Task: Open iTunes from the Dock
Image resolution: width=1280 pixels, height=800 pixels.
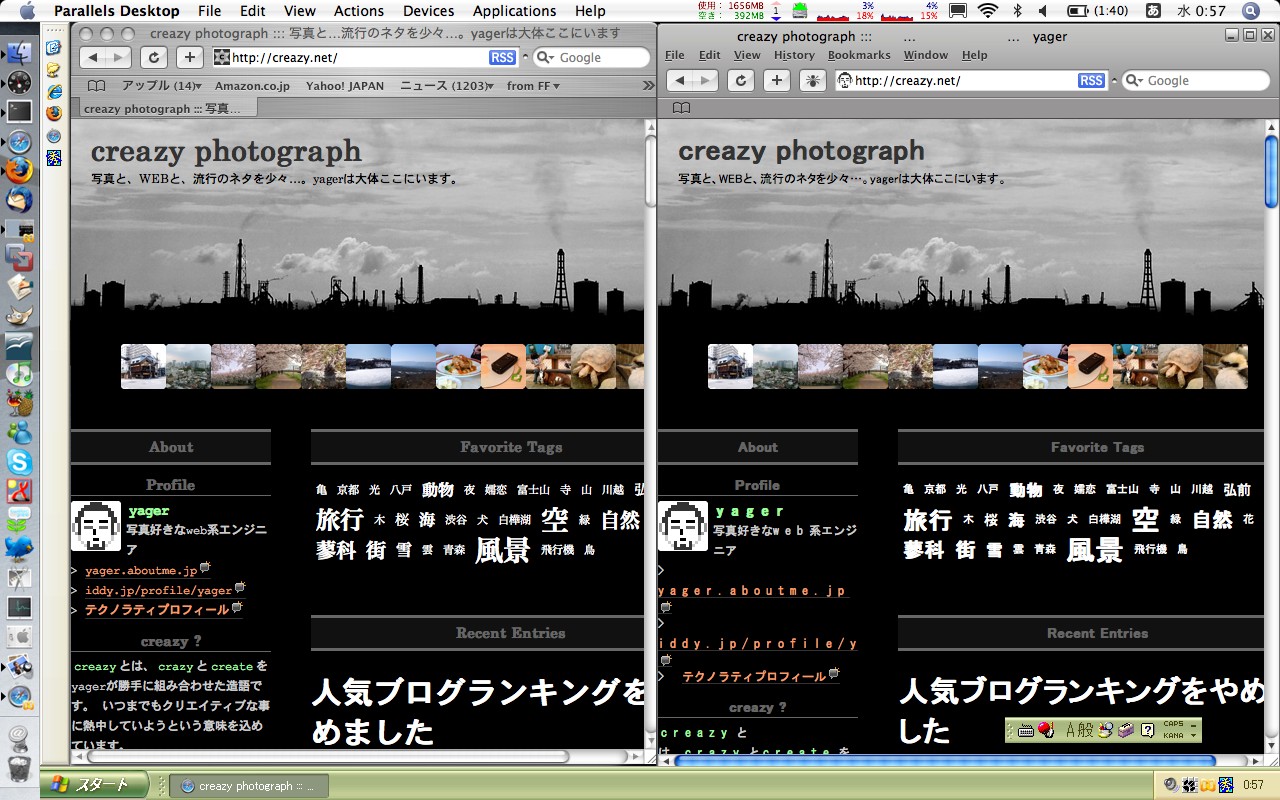Action: click(19, 374)
